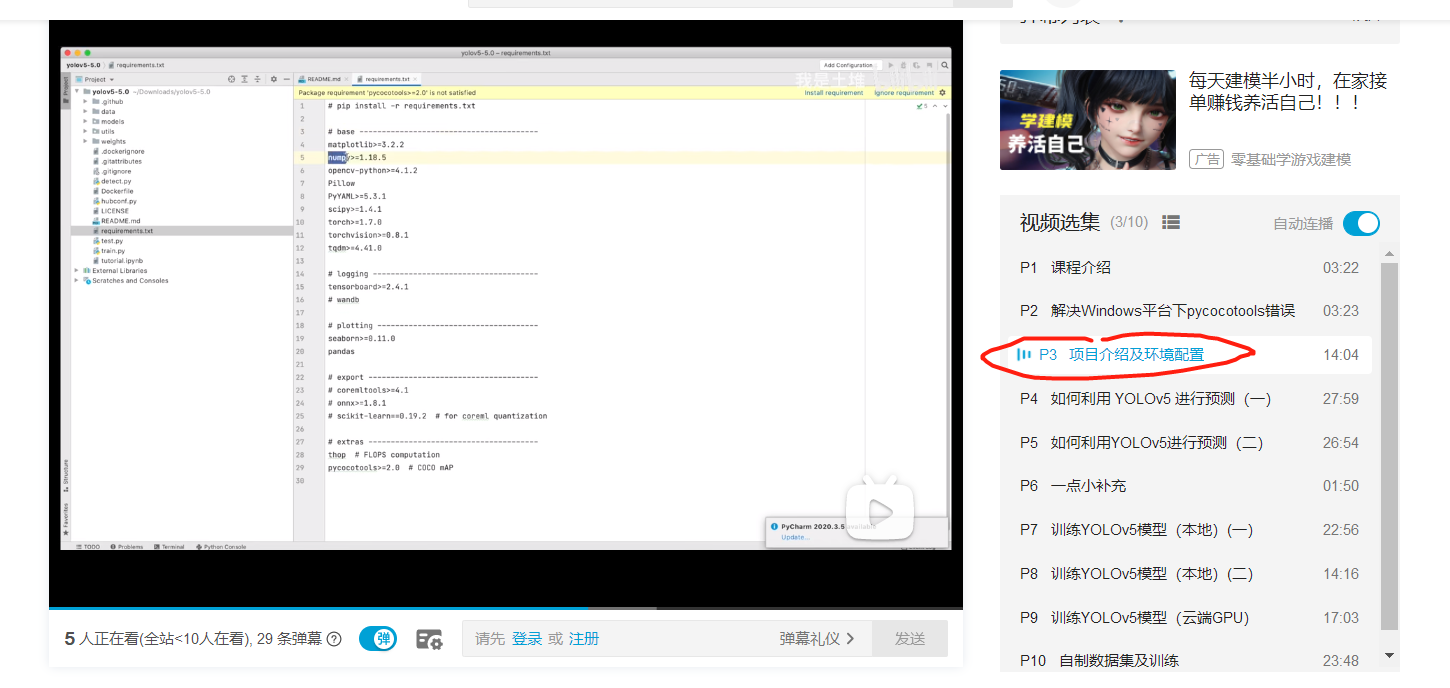Play P10 自制数据集及训练
This screenshot has height=688, width=1450.
point(1190,660)
